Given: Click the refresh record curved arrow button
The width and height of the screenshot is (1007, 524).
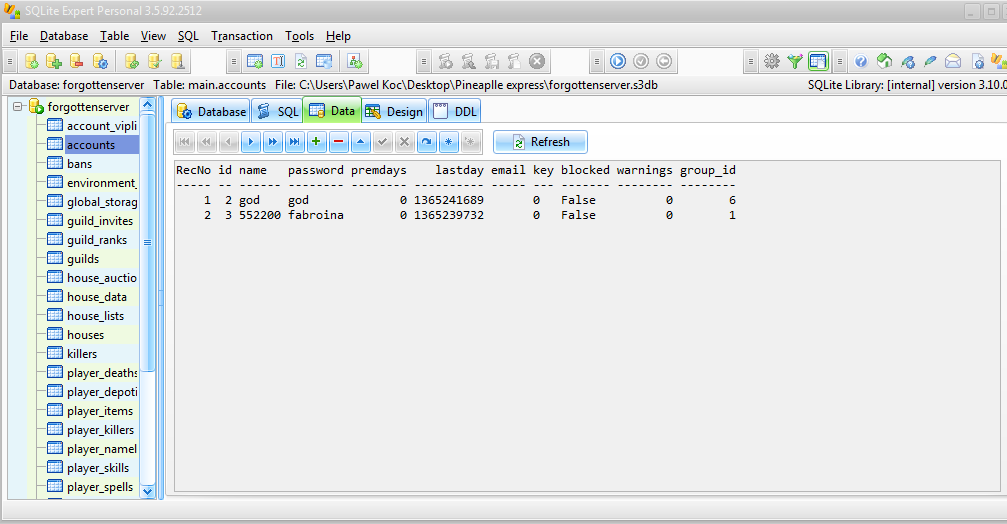Looking at the screenshot, I should [426, 142].
